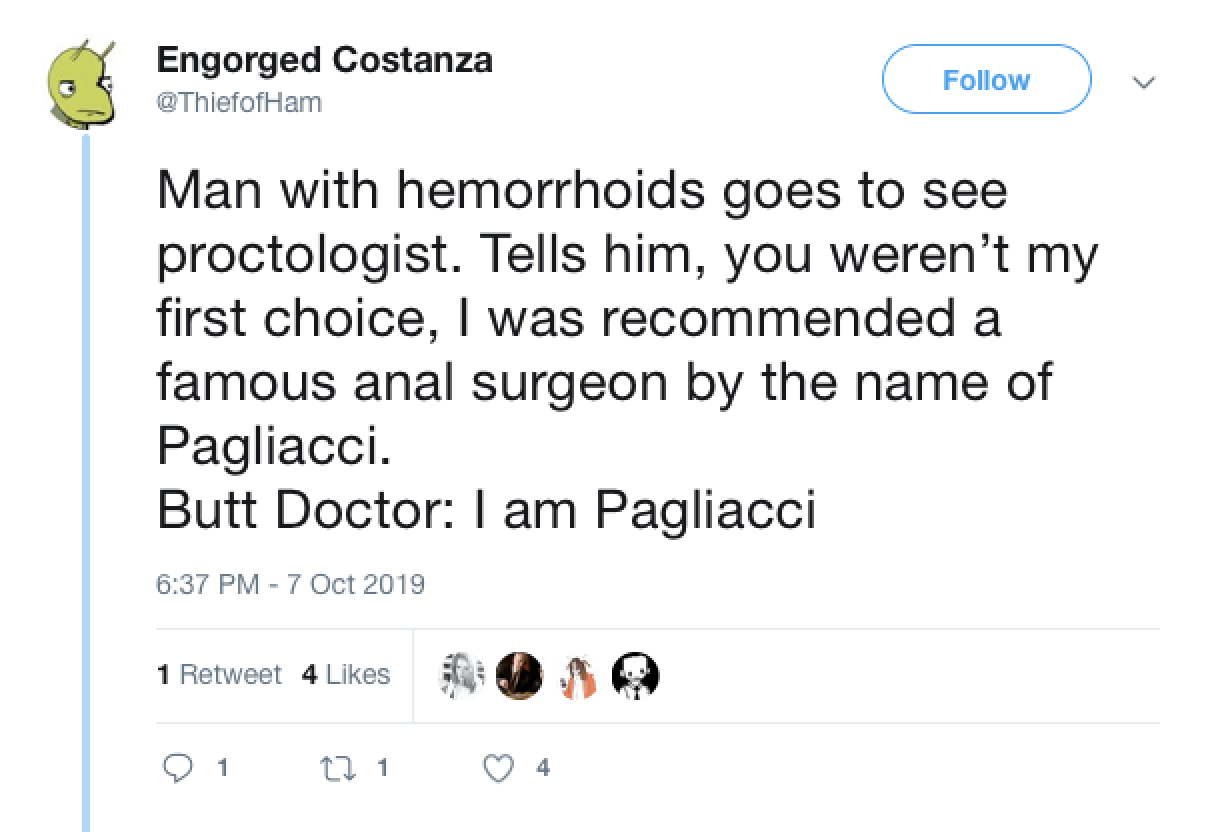Click the first liker's avatar thumbnail
This screenshot has height=832, width=1208.
[462, 675]
